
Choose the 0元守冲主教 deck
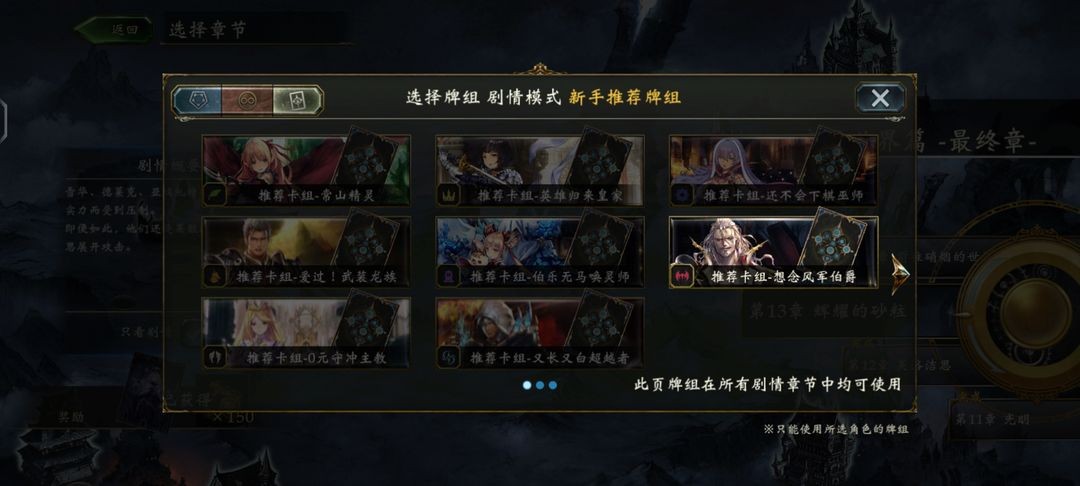pos(306,332)
